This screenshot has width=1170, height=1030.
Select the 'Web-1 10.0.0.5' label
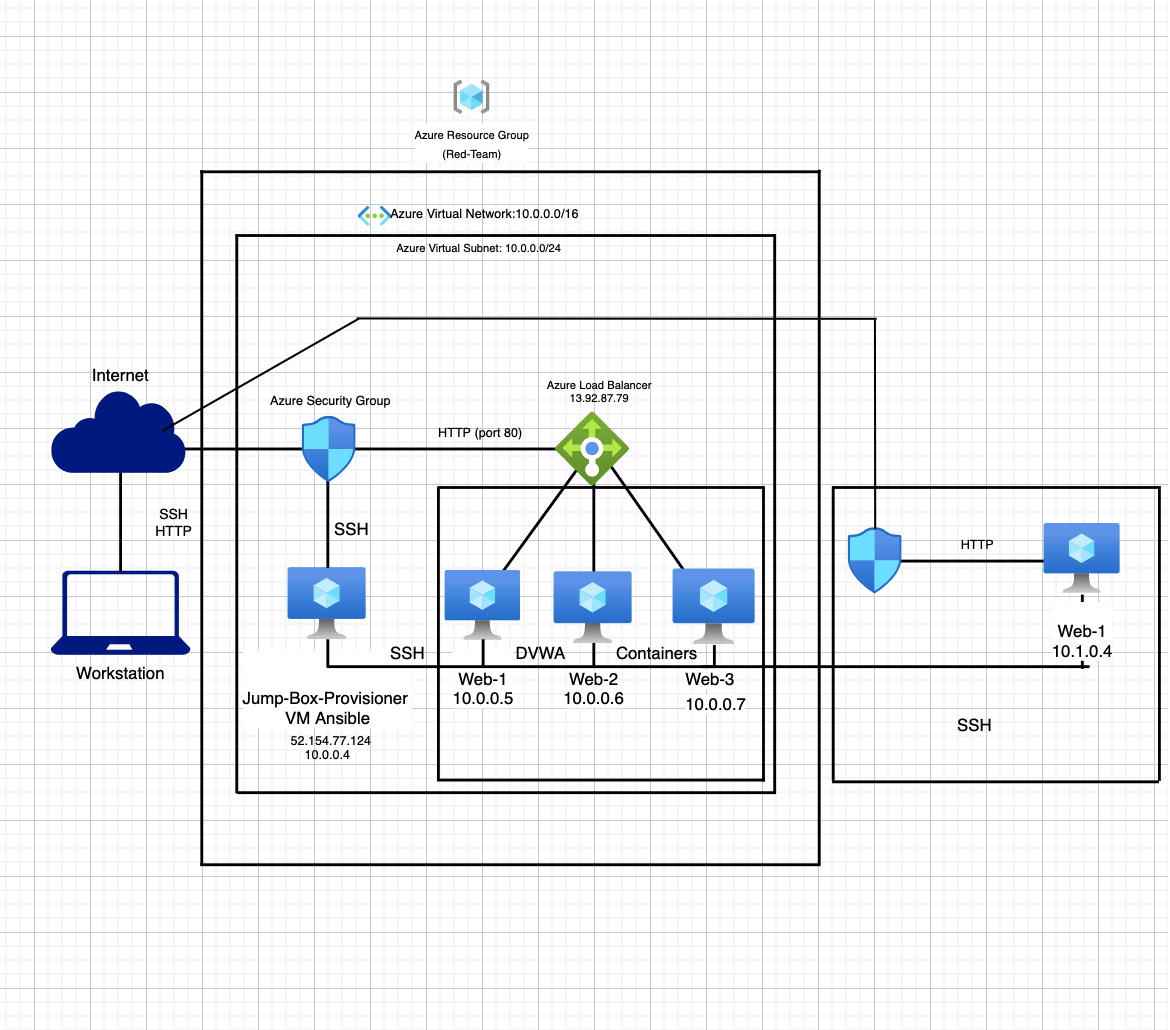point(483,689)
